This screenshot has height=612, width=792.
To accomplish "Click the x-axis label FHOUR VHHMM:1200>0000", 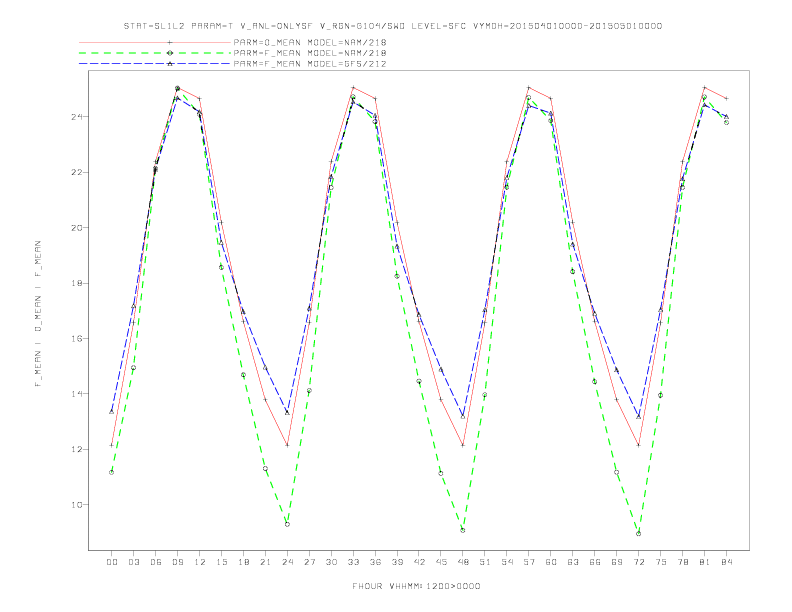I will click(x=416, y=586).
